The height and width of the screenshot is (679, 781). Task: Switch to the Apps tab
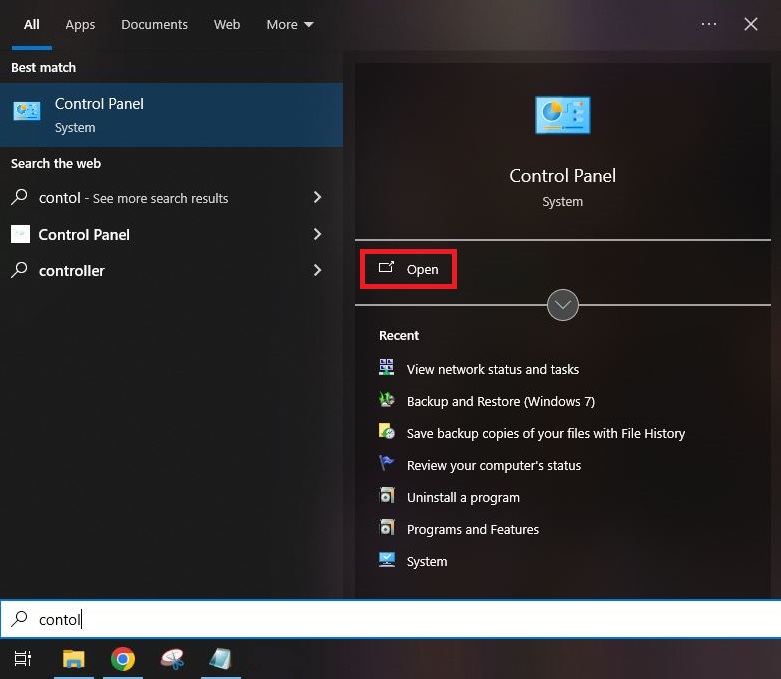point(80,24)
